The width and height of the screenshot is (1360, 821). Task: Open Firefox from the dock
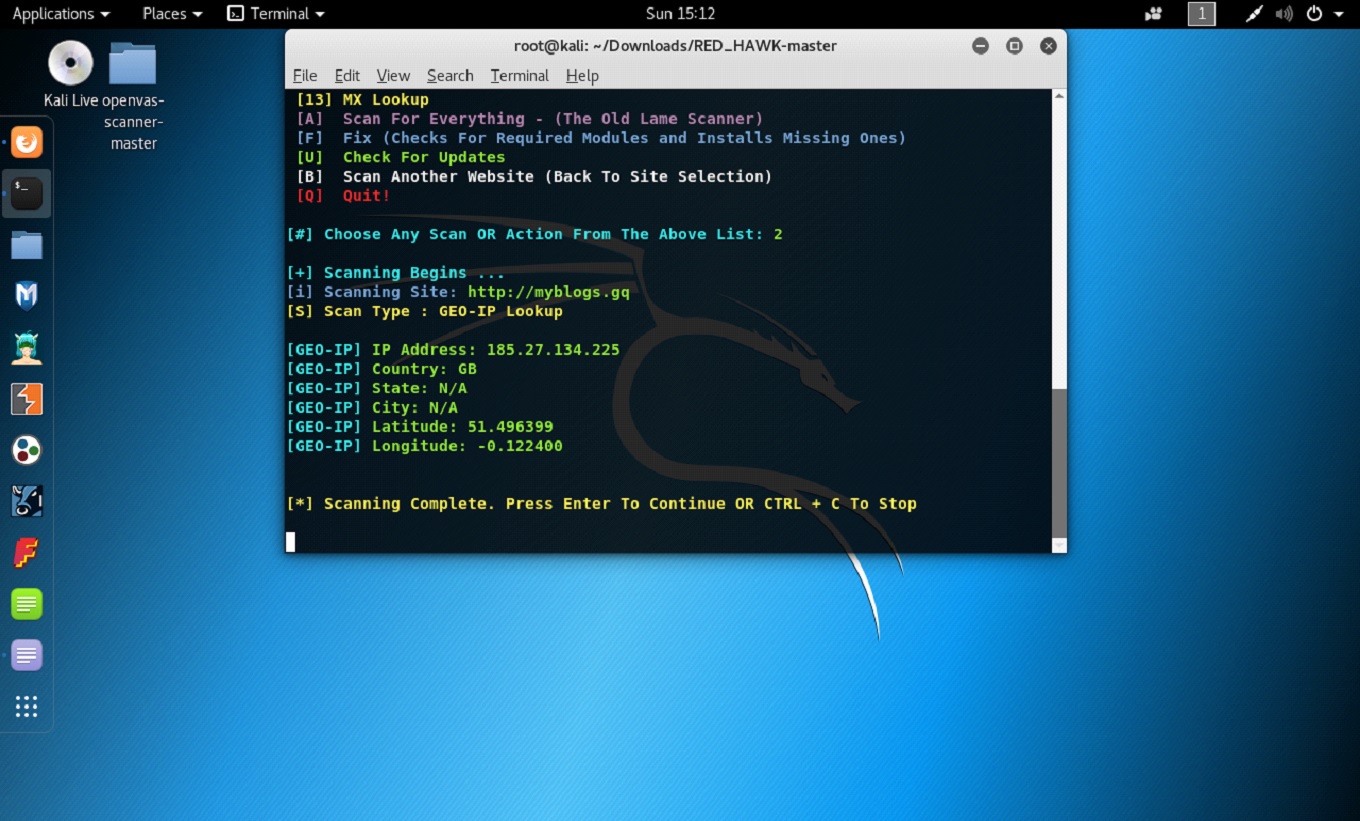(x=26, y=142)
